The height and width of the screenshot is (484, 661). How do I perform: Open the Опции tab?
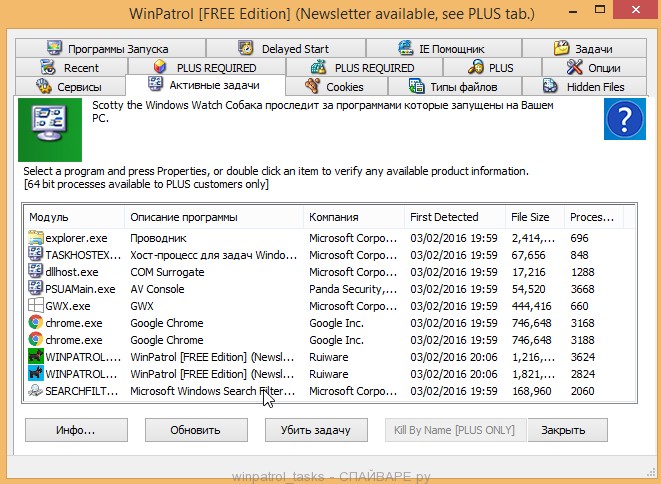pyautogui.click(x=594, y=67)
